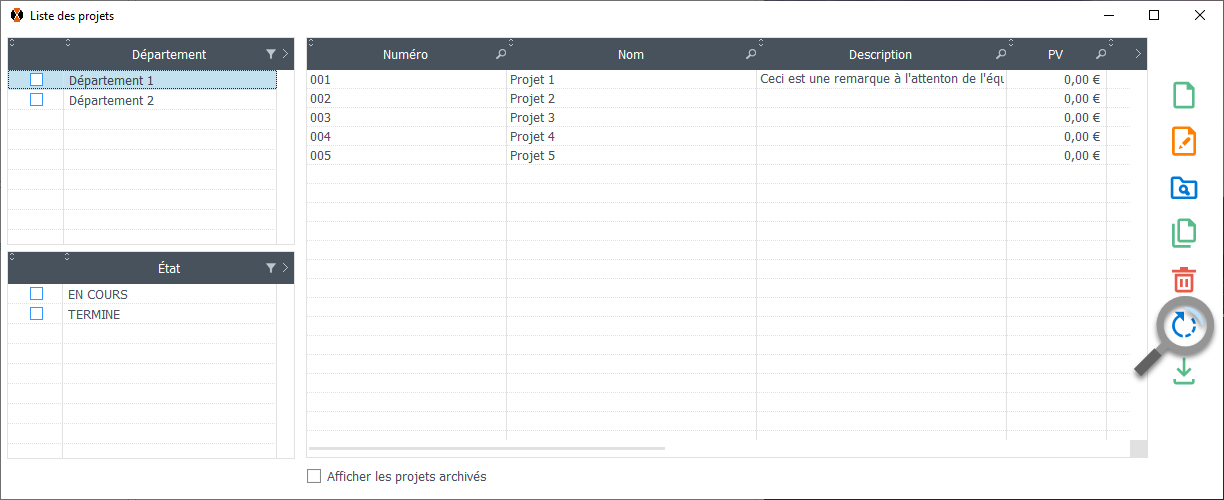Image resolution: width=1224 pixels, height=500 pixels.
Task: Click the blue refresh list icon
Action: click(x=1184, y=325)
